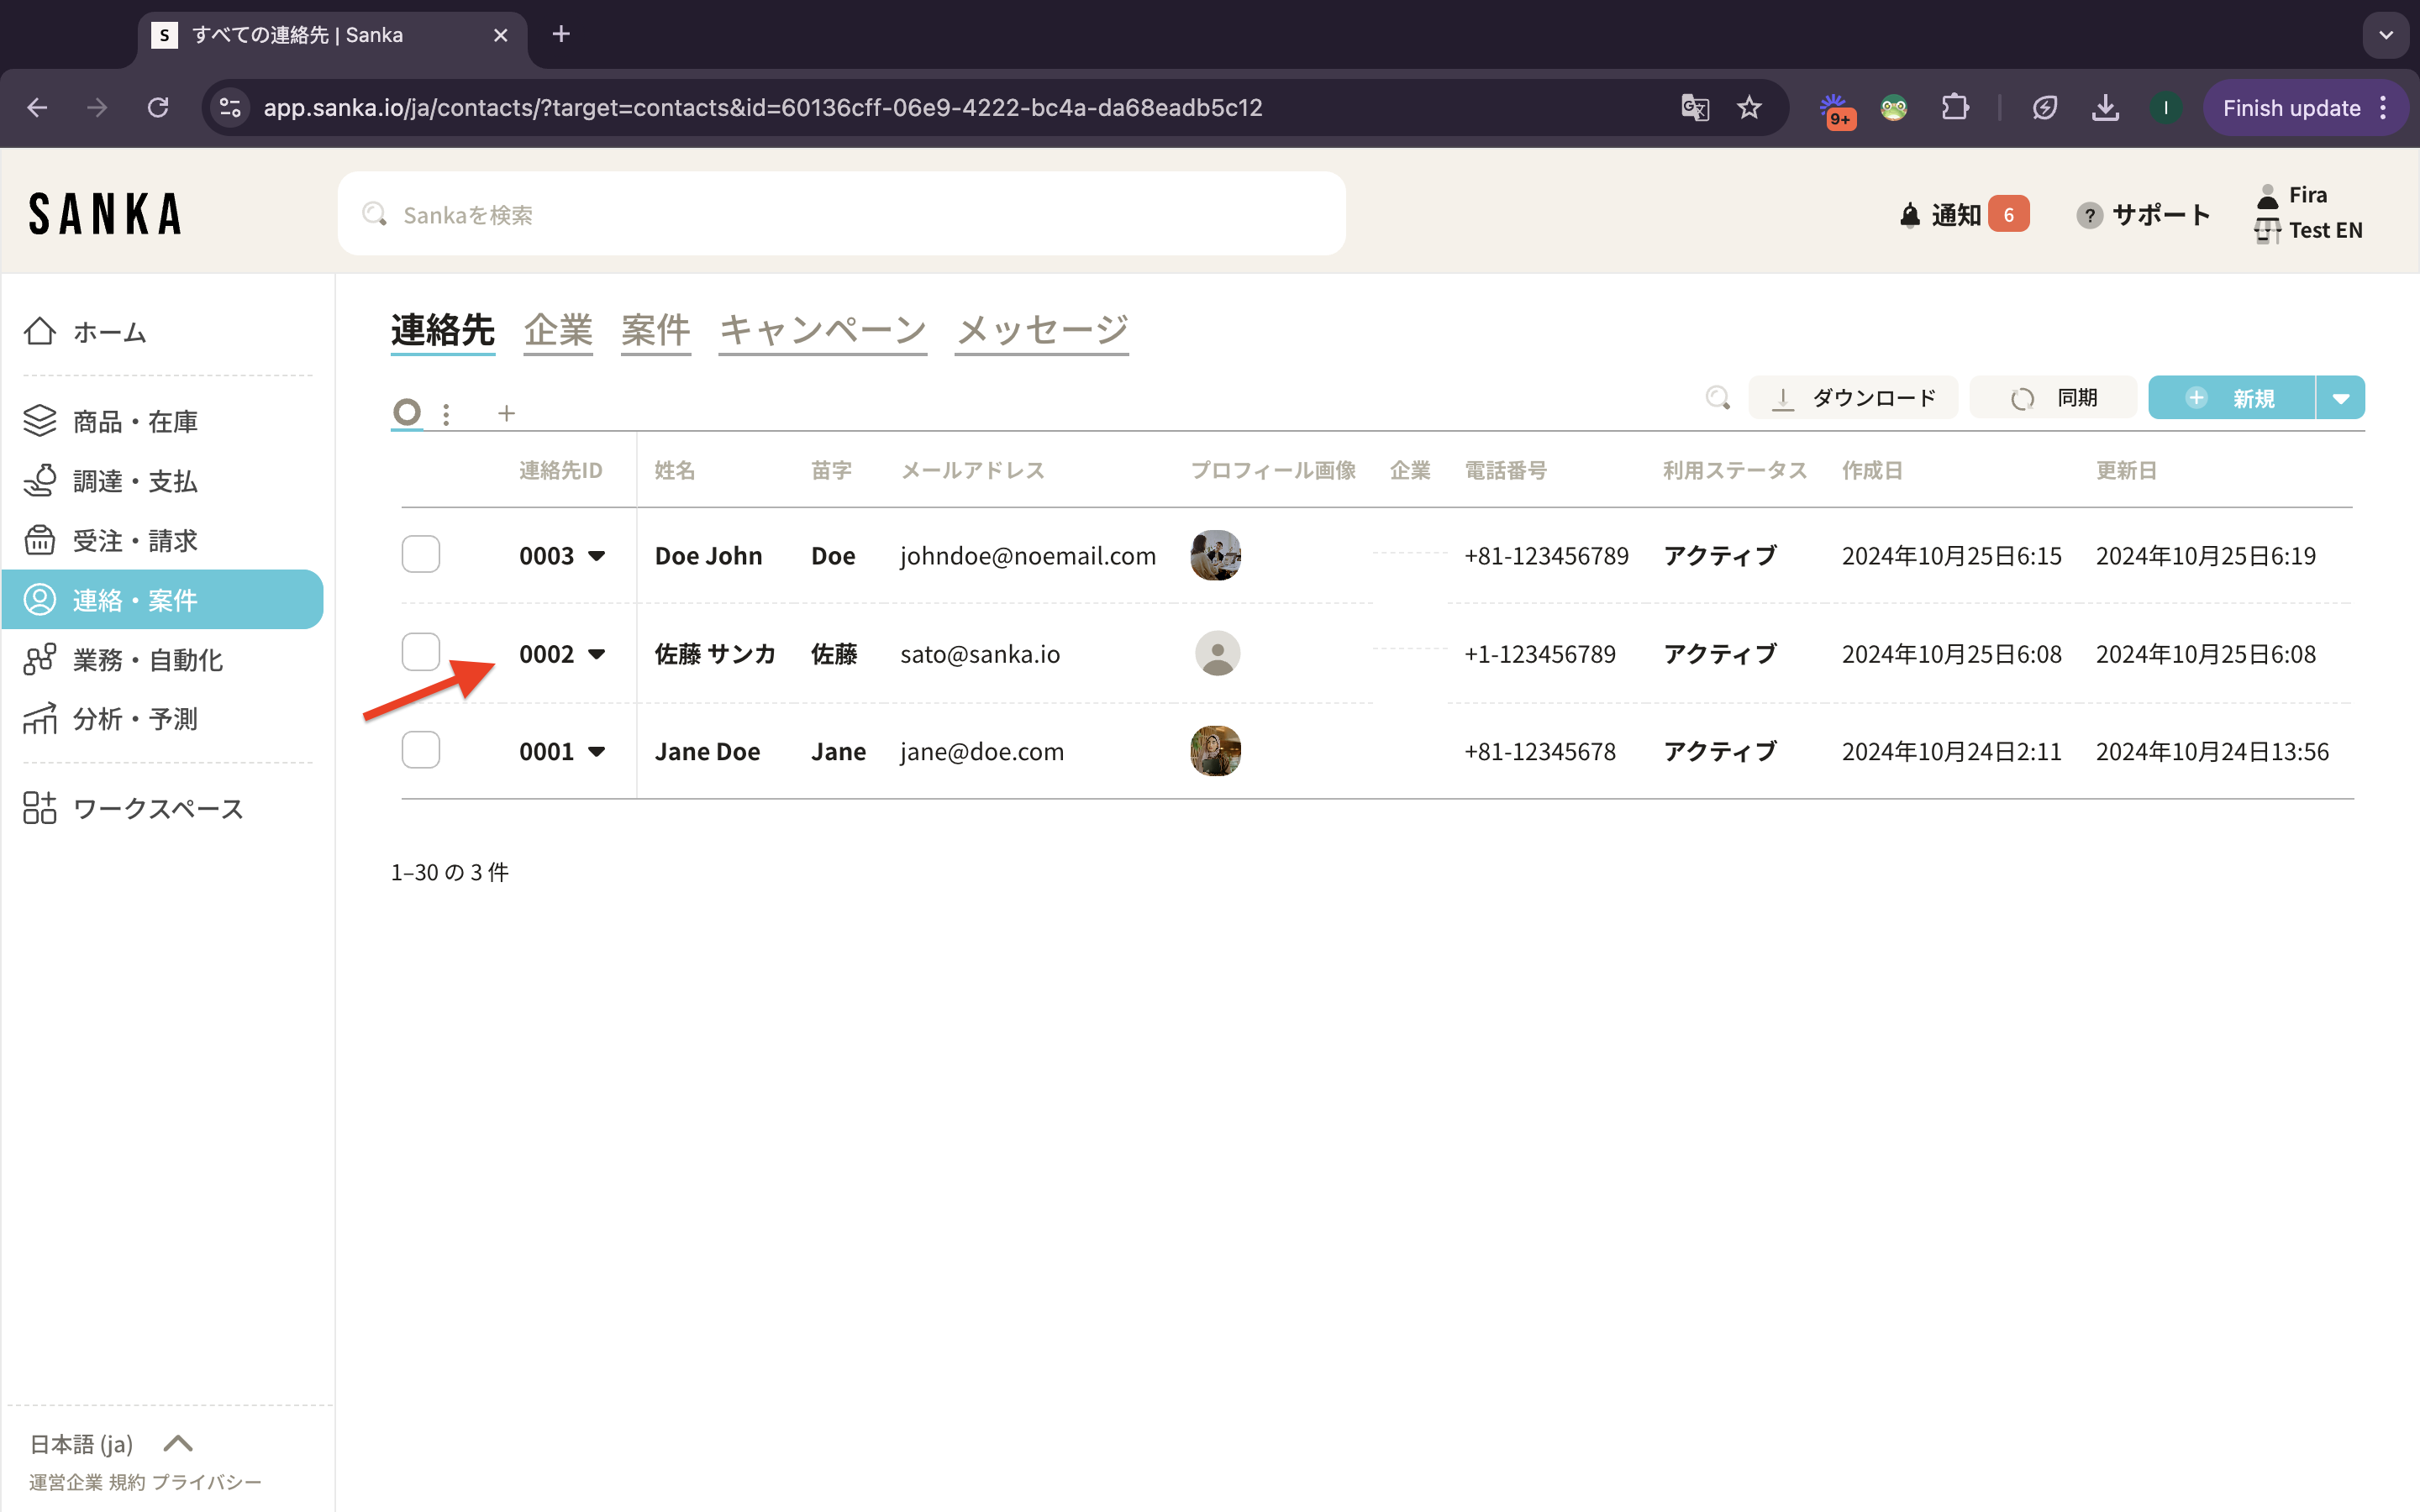Bookmark page with the star icon
The width and height of the screenshot is (2420, 1512).
point(1748,108)
